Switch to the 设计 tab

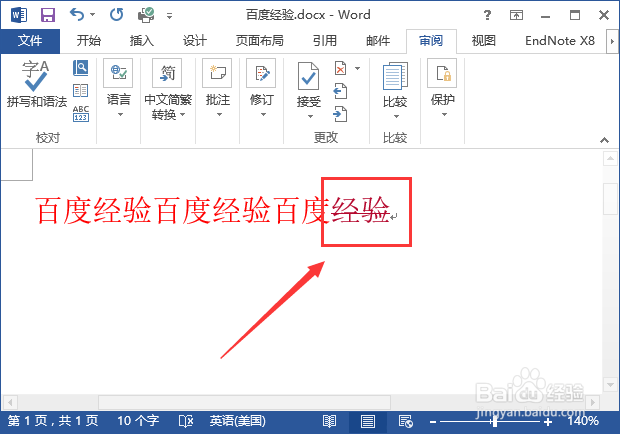click(195, 41)
